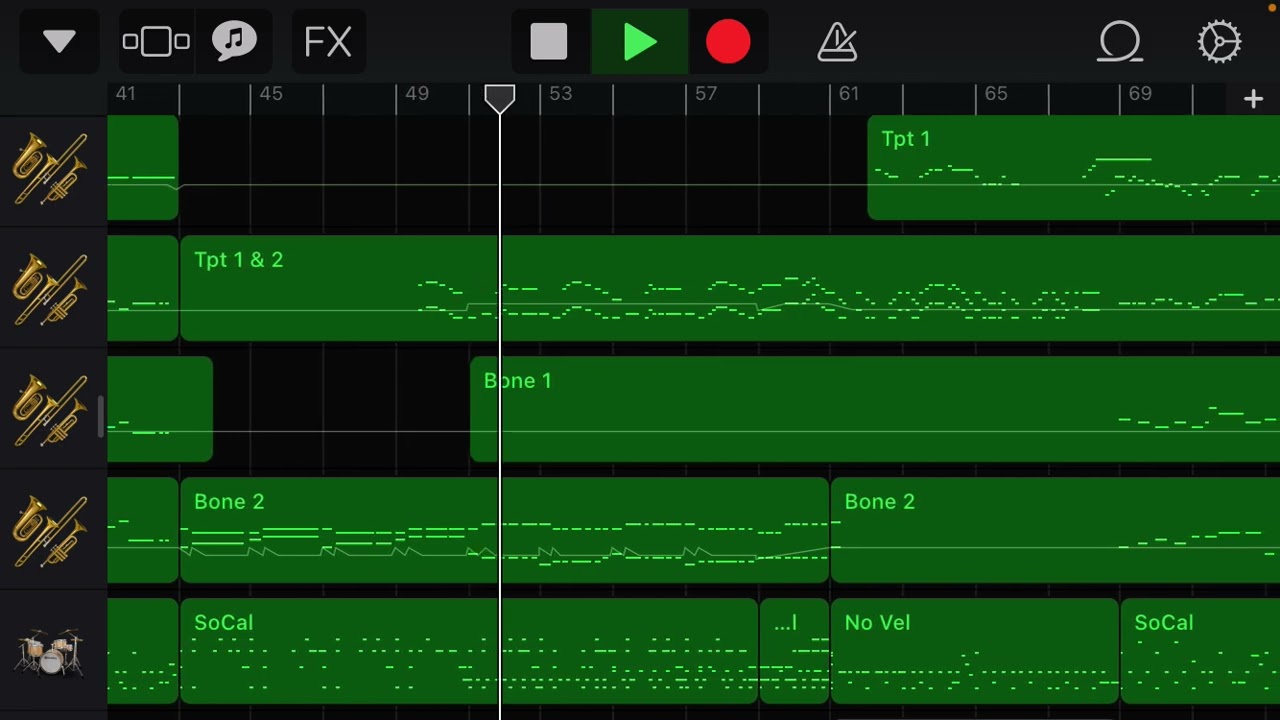Select the short drum region labeled ...l

794,651
